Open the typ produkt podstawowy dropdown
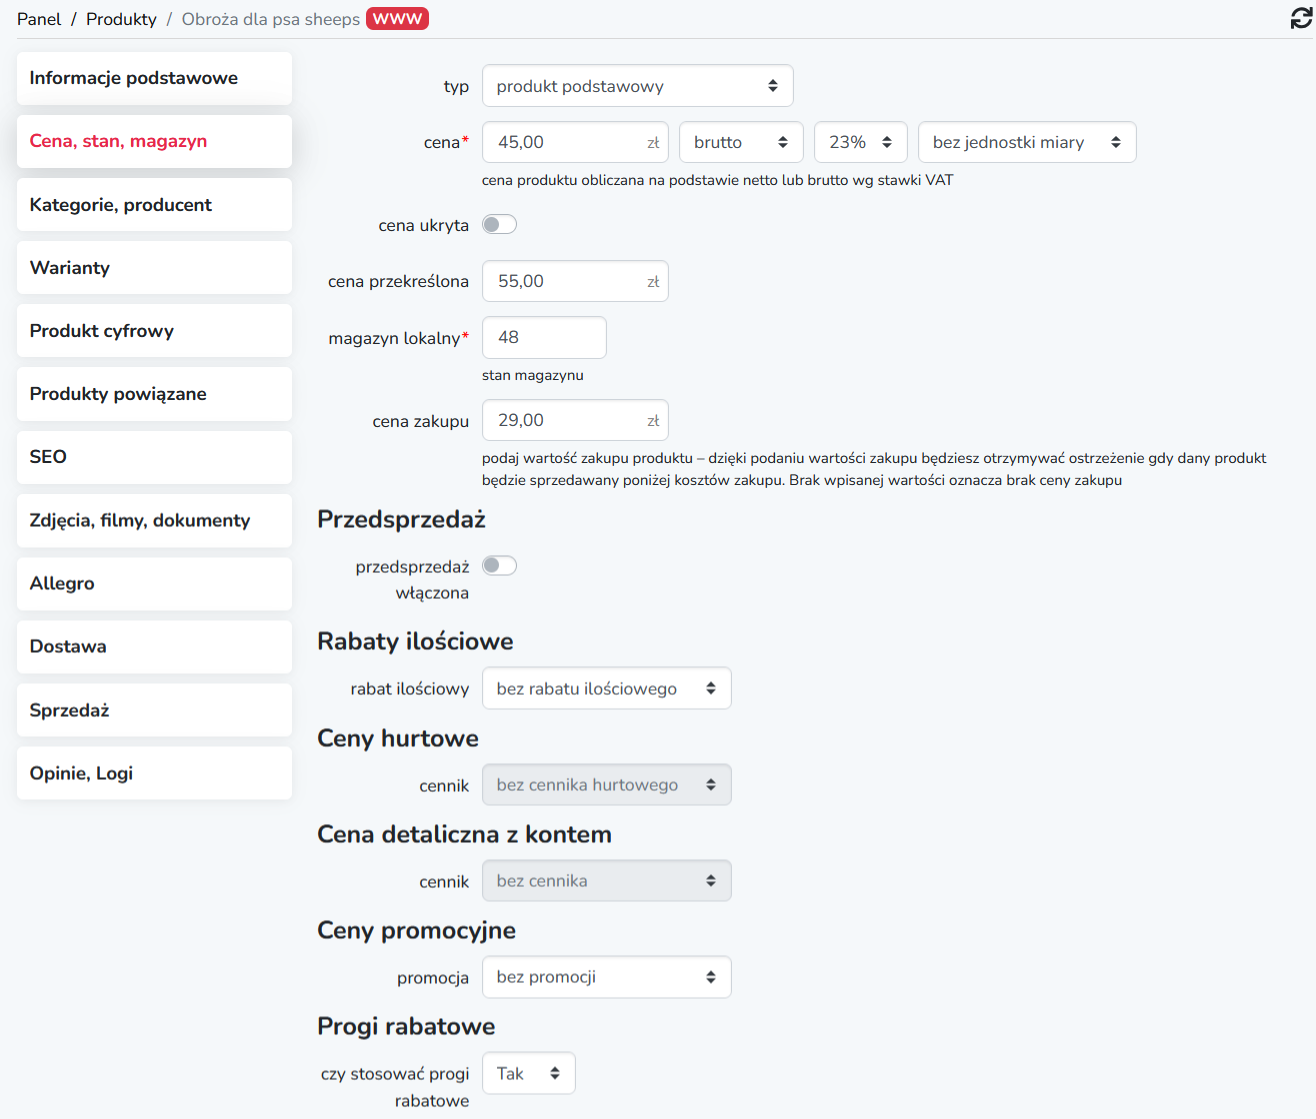Viewport: 1316px width, 1119px height. pyautogui.click(x=638, y=86)
